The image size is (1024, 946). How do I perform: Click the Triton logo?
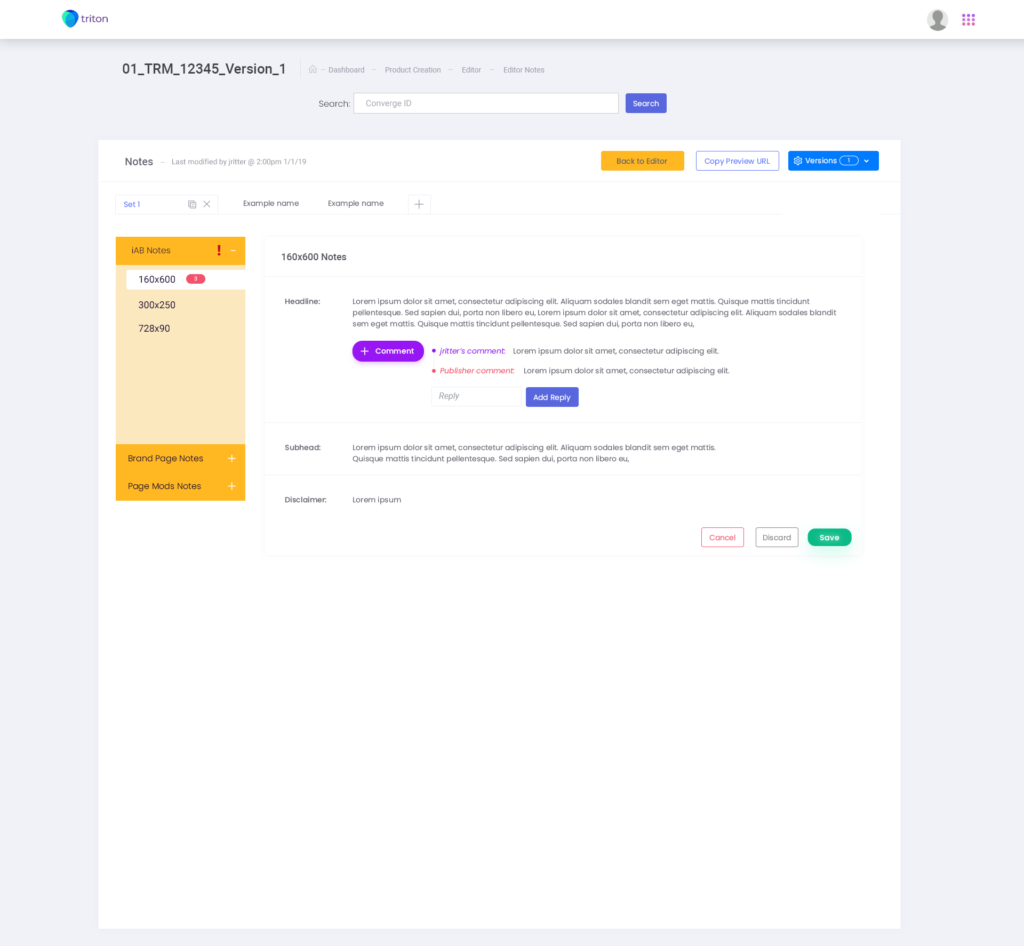tap(85, 19)
